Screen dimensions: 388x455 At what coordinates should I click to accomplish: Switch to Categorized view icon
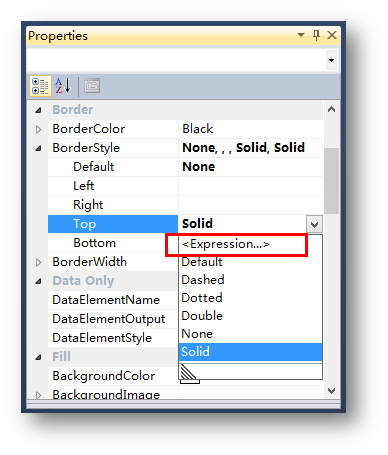[x=40, y=86]
